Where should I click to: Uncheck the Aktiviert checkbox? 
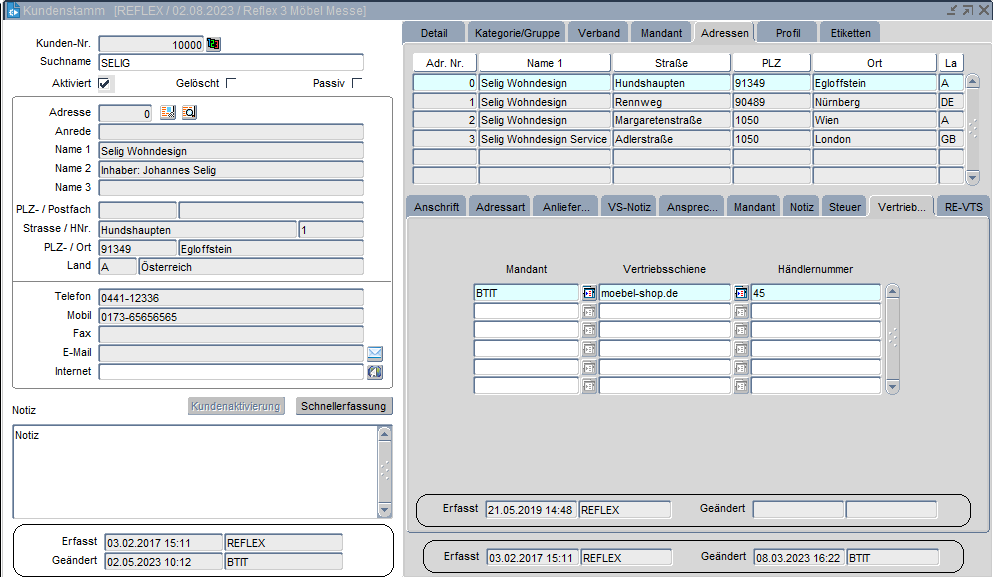[104, 83]
